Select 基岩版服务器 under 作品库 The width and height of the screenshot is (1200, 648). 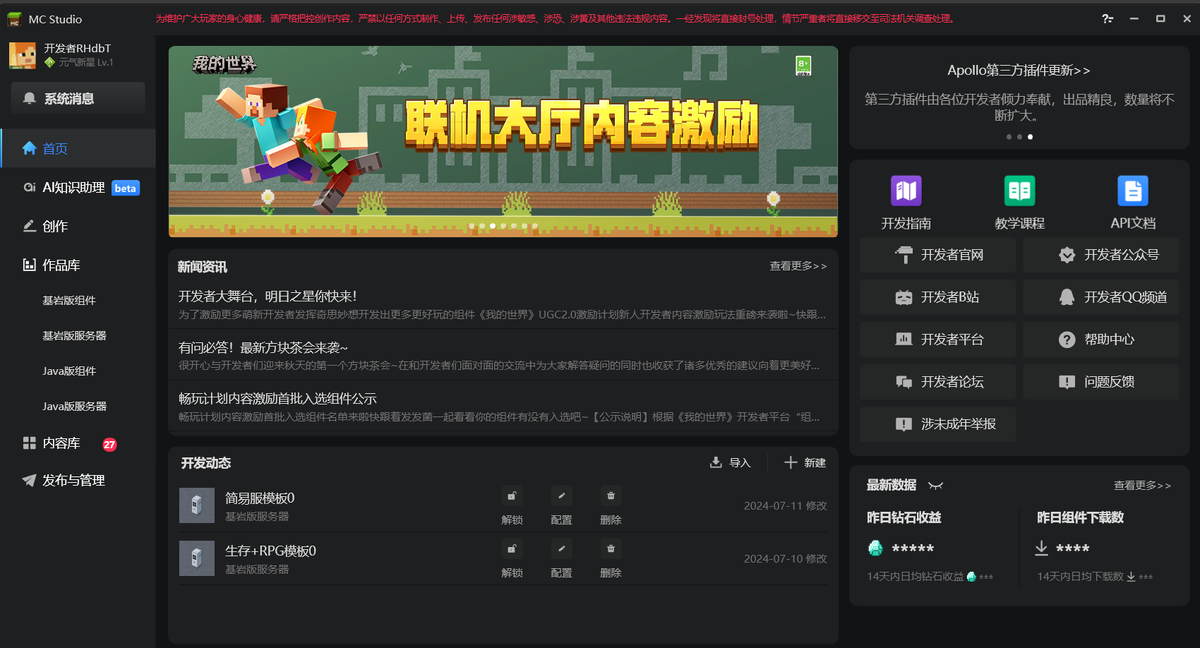tap(74, 336)
